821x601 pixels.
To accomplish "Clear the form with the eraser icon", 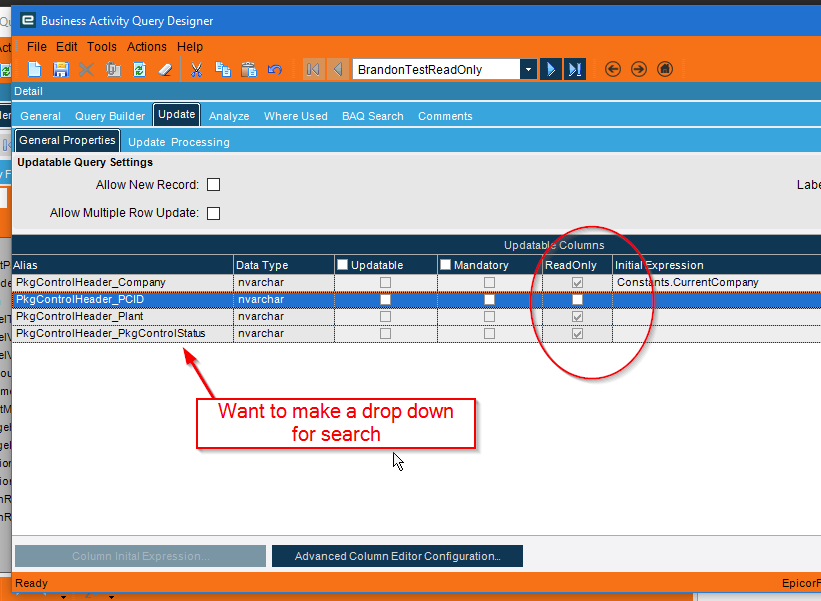I will pyautogui.click(x=165, y=69).
